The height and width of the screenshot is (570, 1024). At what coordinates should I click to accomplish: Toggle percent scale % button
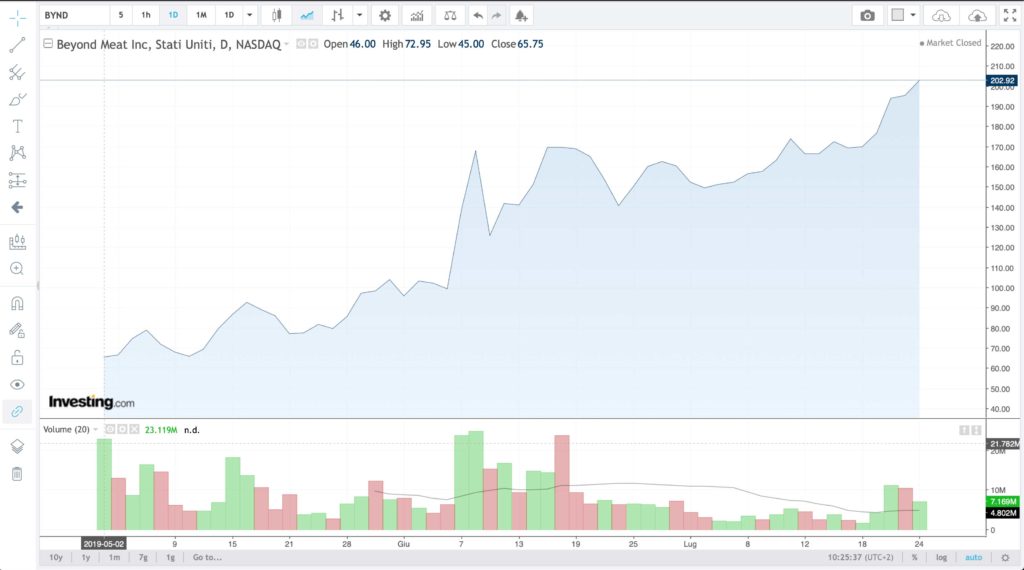[x=914, y=558]
